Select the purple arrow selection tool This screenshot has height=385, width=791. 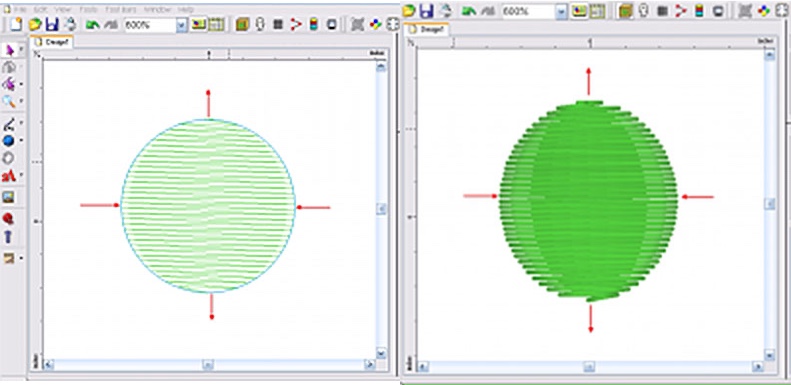(x=9, y=50)
